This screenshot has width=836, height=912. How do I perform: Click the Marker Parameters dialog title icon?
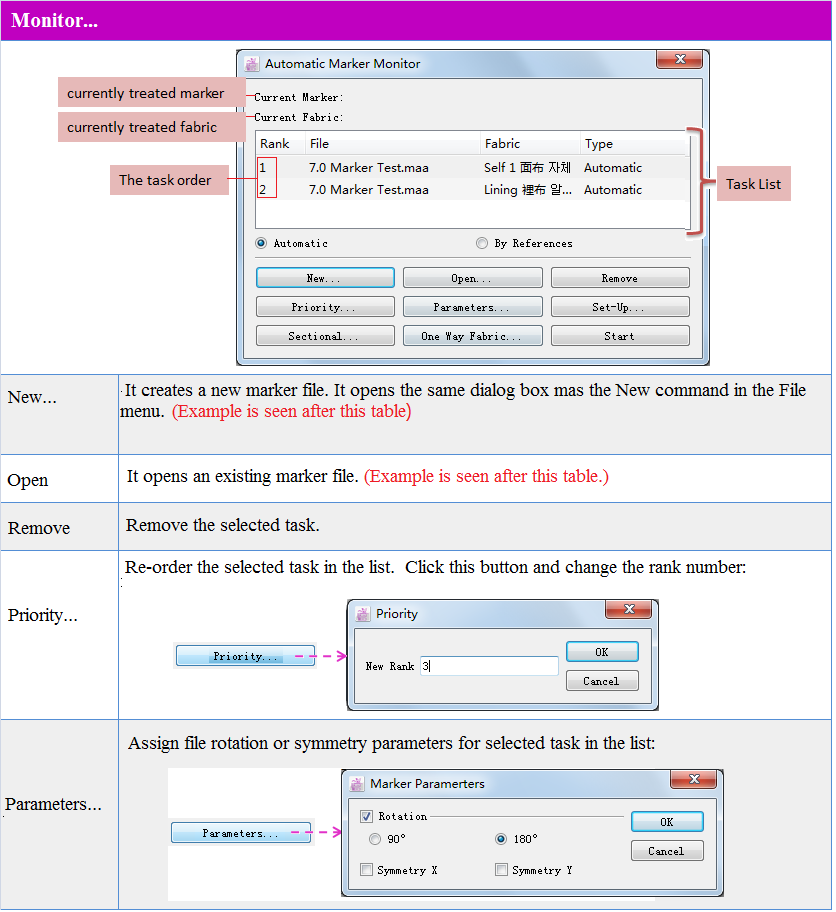pyautogui.click(x=357, y=784)
